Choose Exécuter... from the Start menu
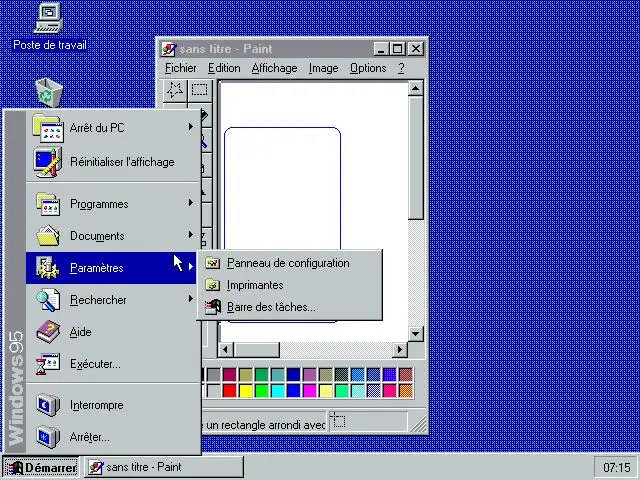 point(113,364)
